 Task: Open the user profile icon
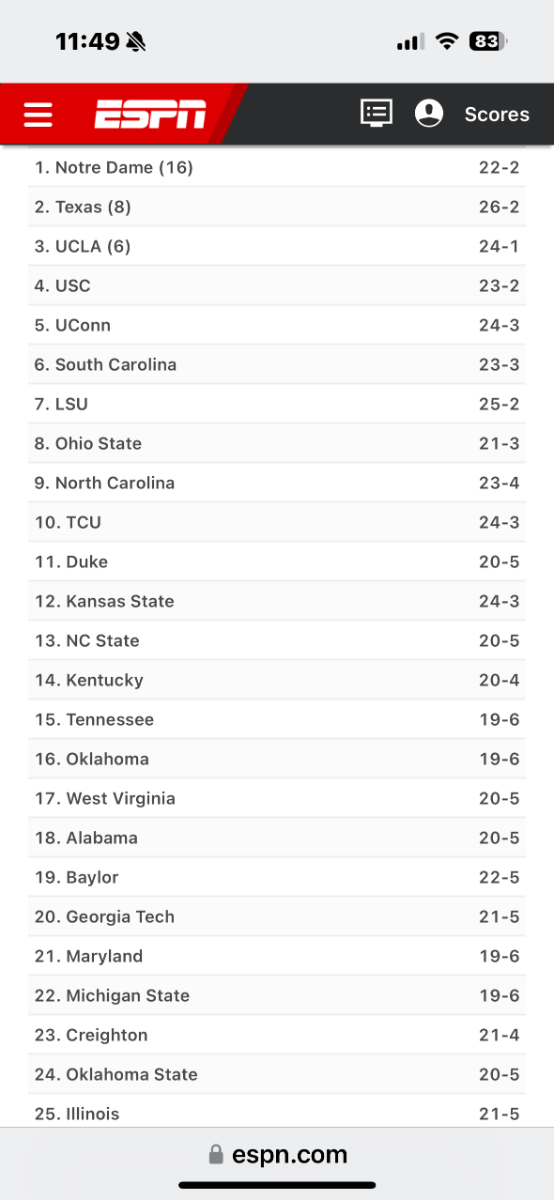click(x=429, y=113)
